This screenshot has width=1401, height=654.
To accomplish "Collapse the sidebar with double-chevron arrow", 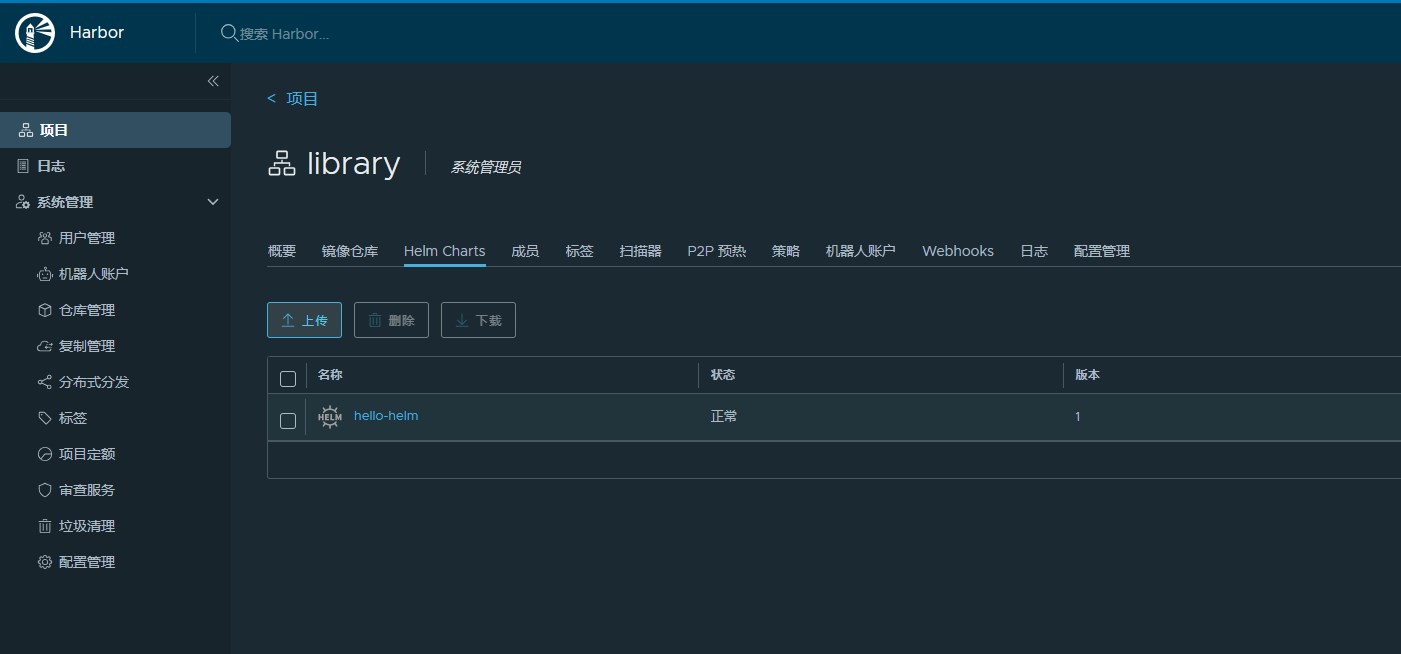I will click(213, 81).
